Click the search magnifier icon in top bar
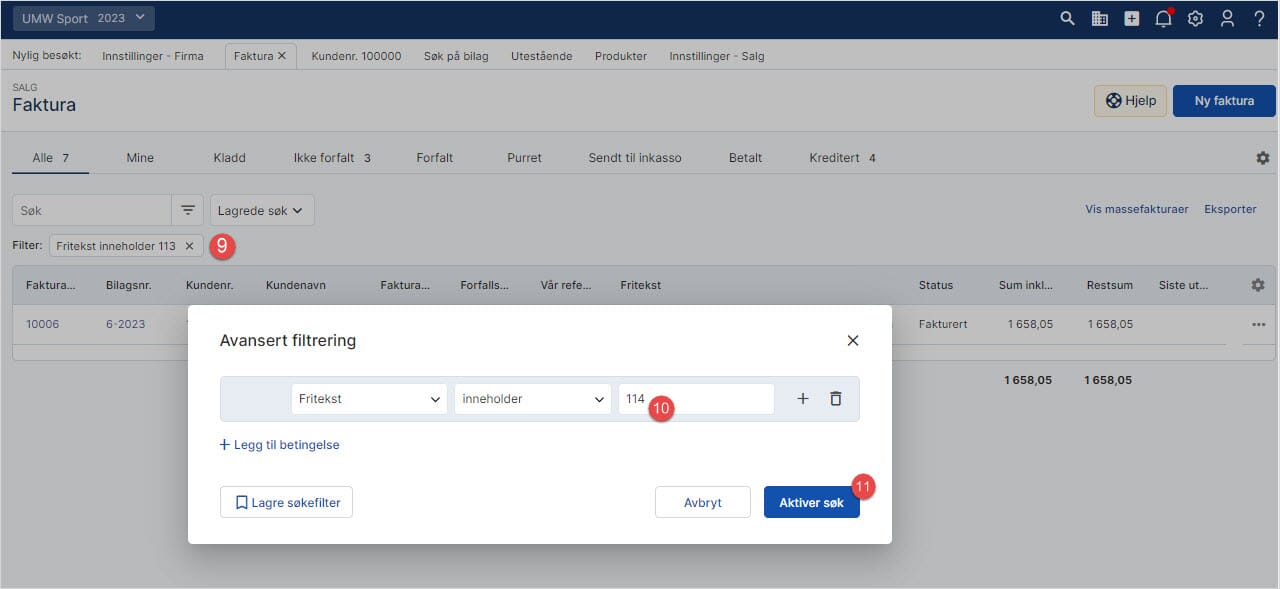1280x589 pixels. (x=1067, y=18)
